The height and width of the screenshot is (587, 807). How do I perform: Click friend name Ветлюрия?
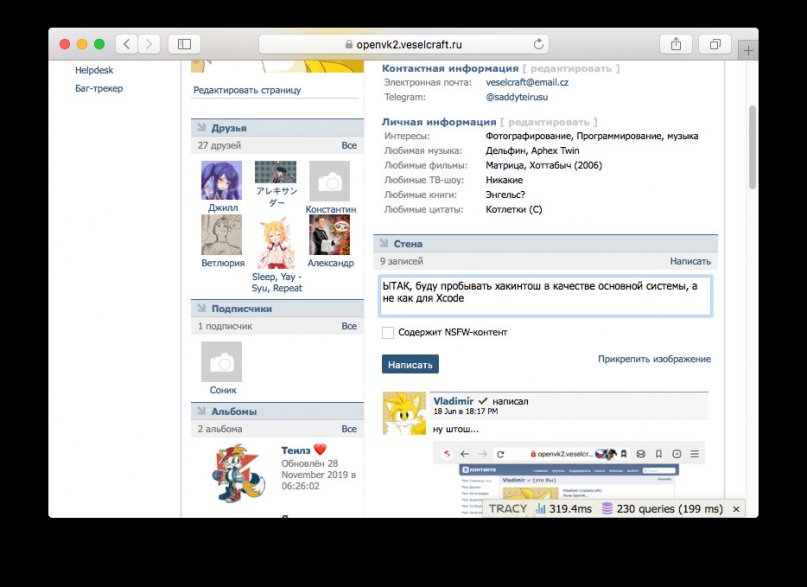(223, 262)
